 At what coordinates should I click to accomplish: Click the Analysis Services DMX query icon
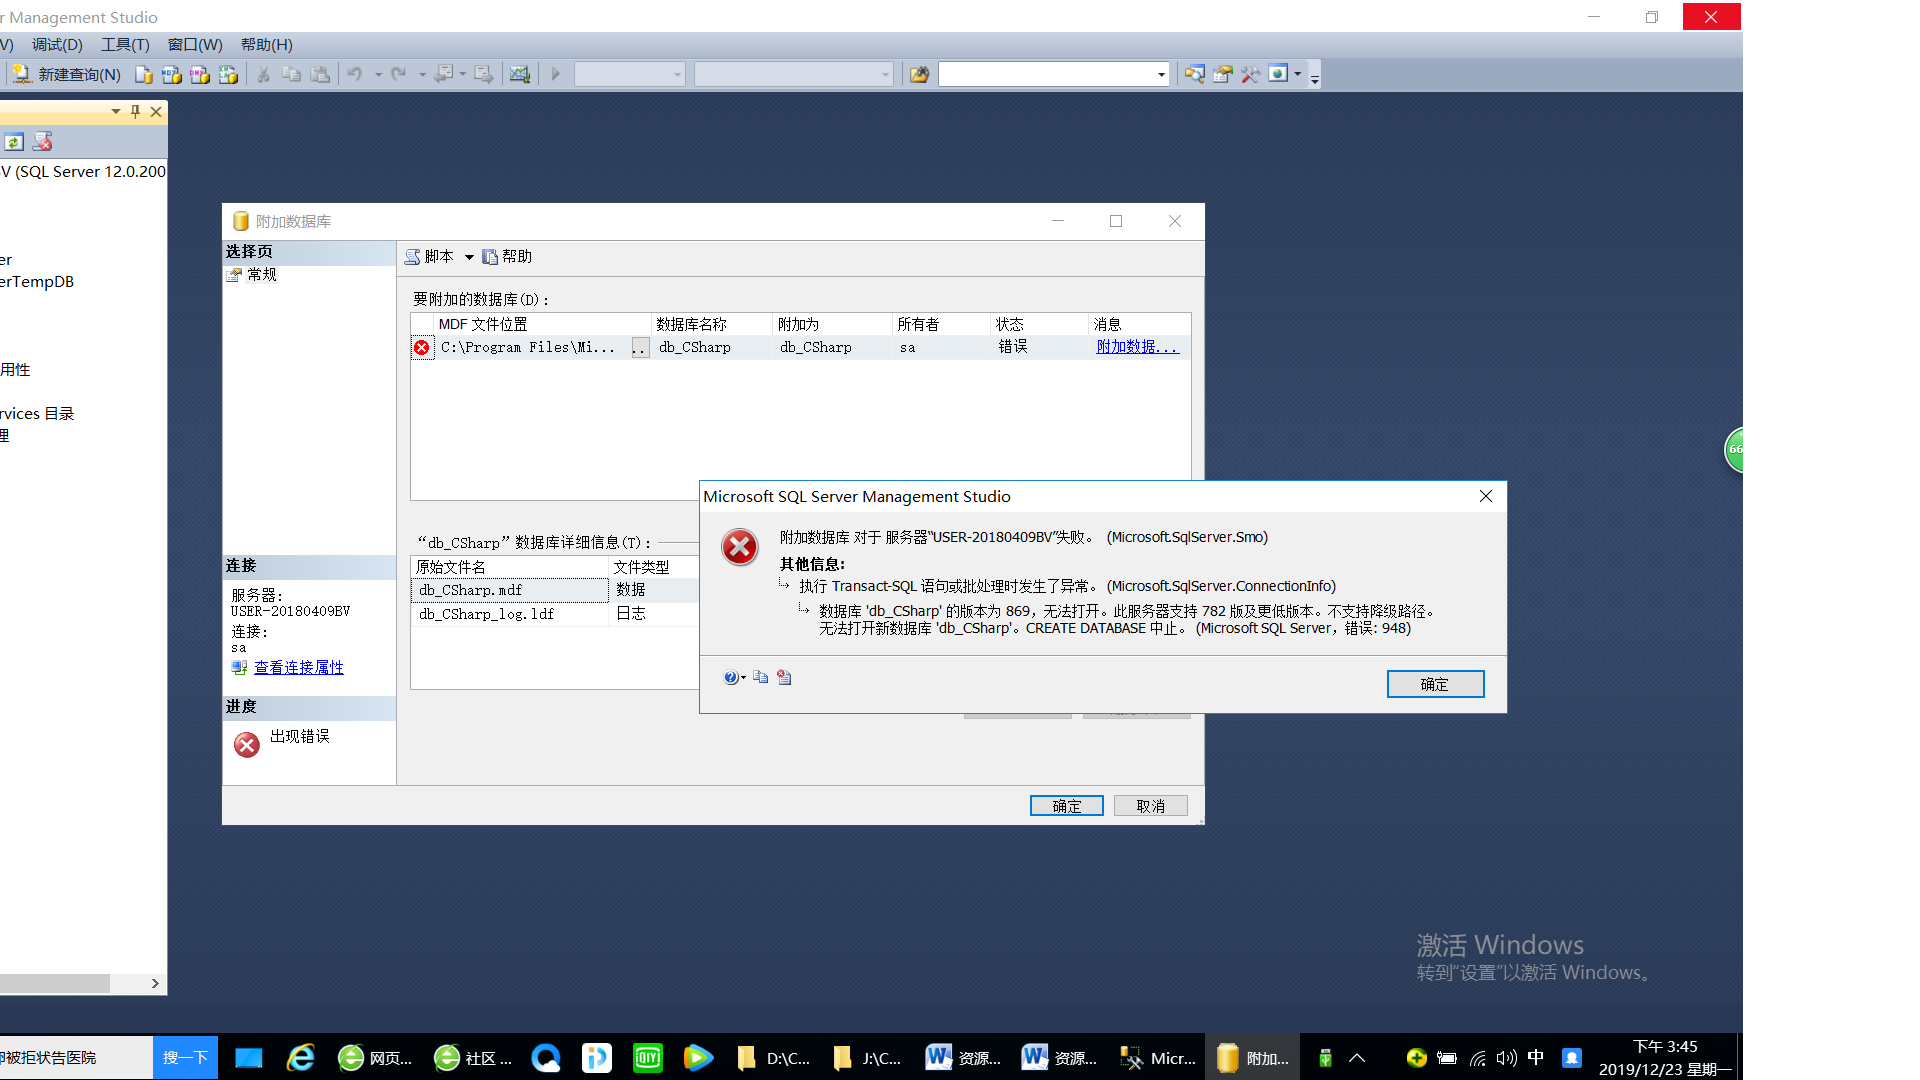click(x=200, y=74)
